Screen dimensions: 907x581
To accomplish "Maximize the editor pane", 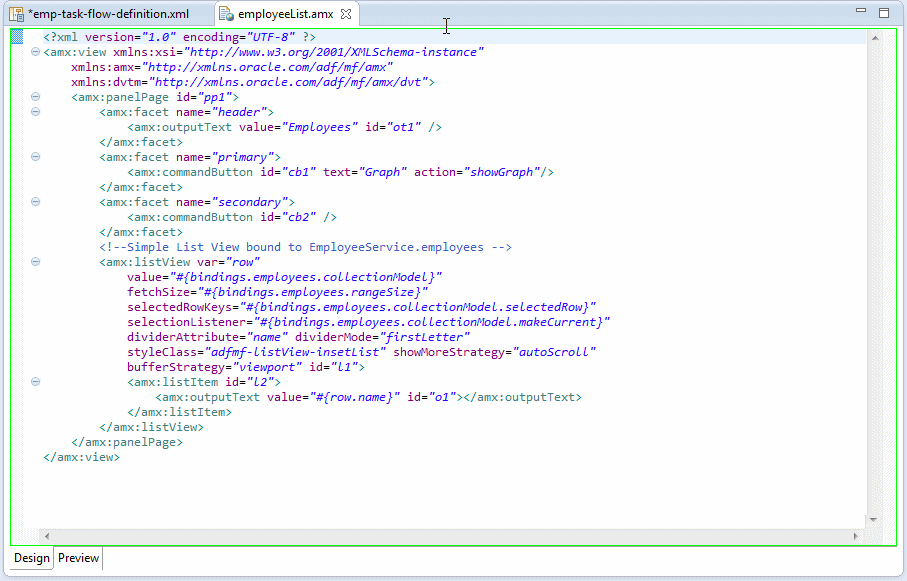I will (884, 13).
